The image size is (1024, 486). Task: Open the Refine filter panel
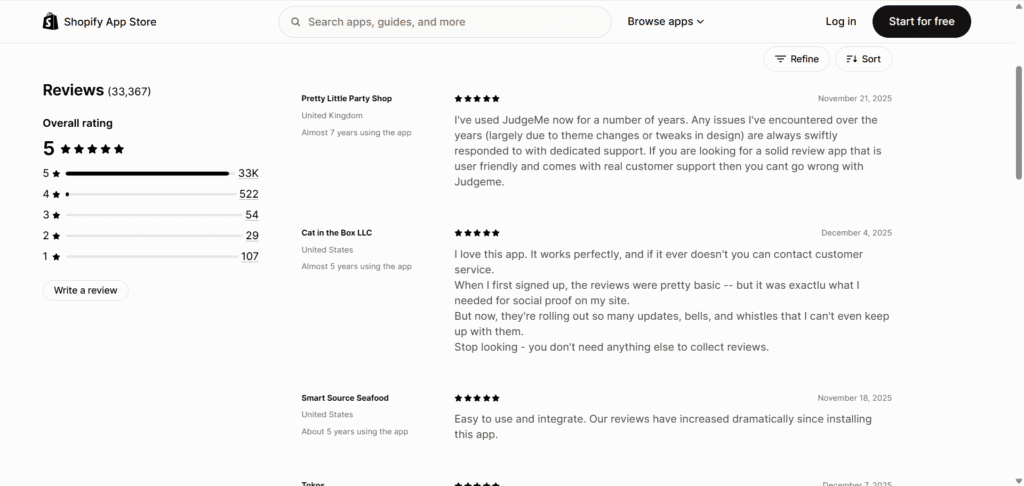[x=797, y=59]
